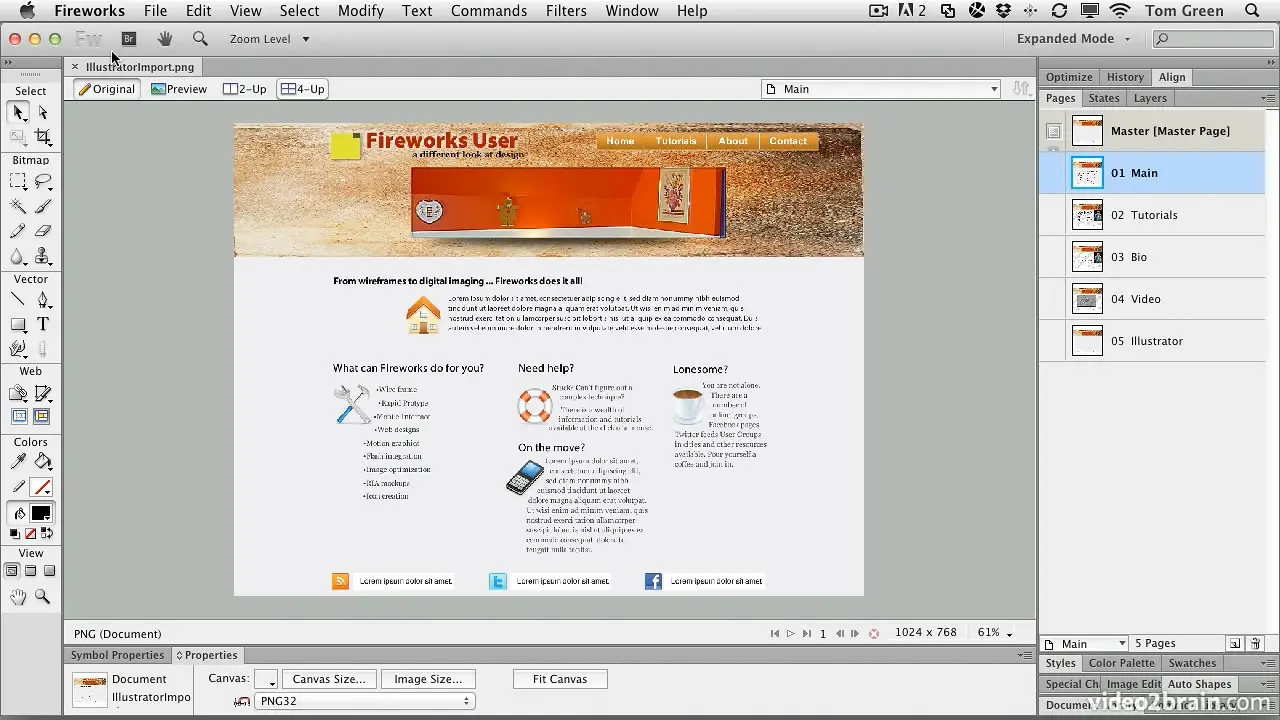The image size is (1280, 720).
Task: Select the Magic Wand tool
Action: [19, 207]
